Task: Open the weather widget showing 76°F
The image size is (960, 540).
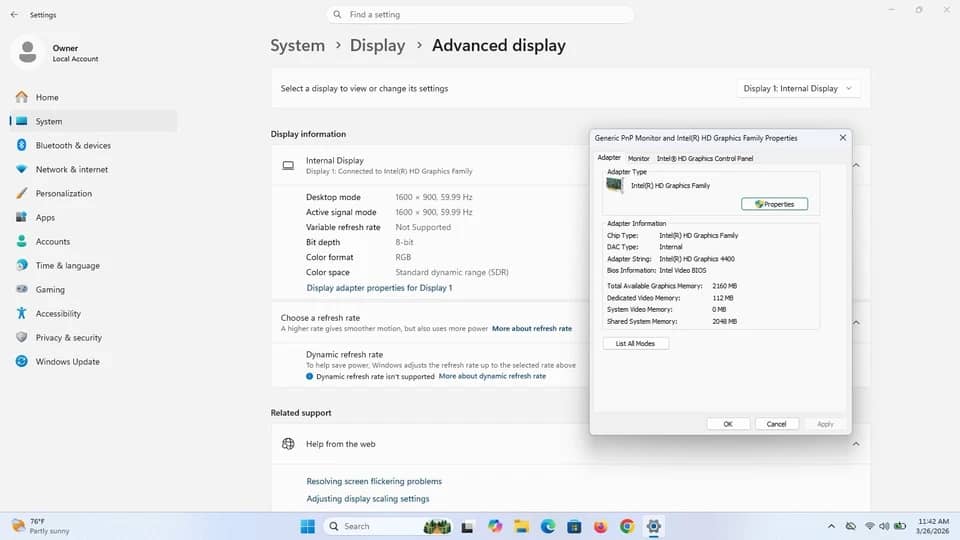Action: pyautogui.click(x=41, y=526)
